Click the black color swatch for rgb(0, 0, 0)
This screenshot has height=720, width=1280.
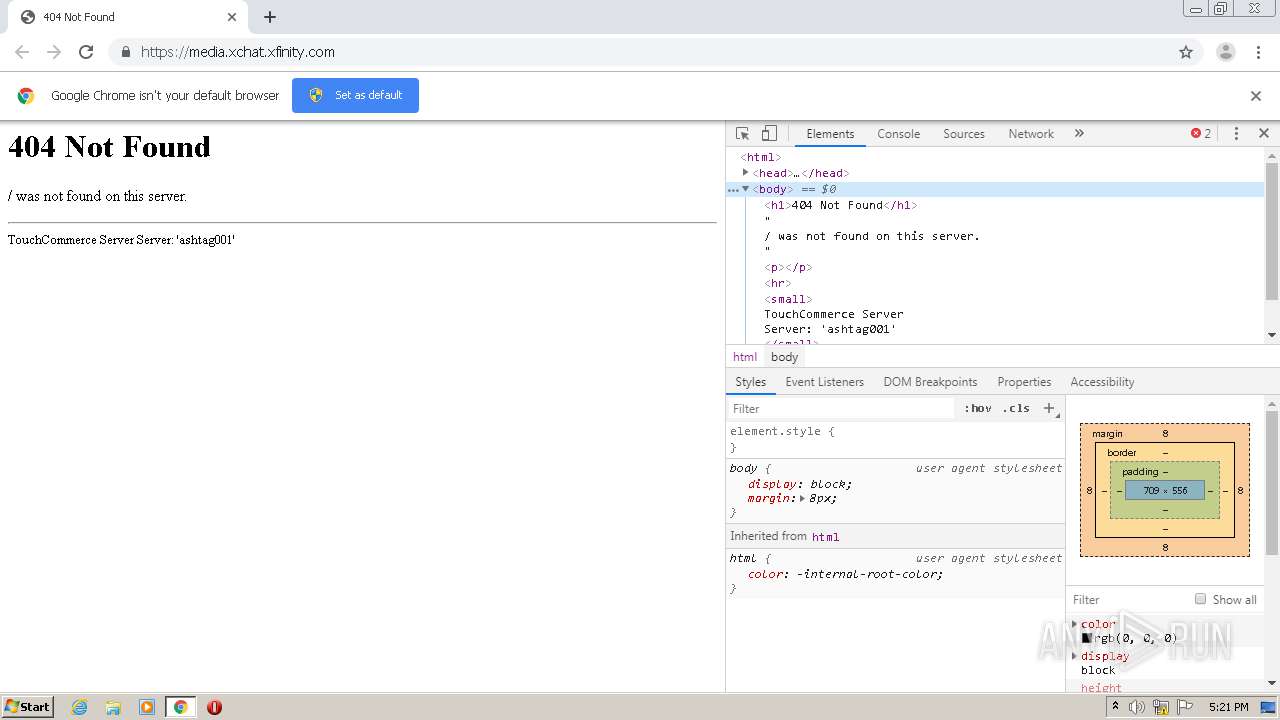1086,638
